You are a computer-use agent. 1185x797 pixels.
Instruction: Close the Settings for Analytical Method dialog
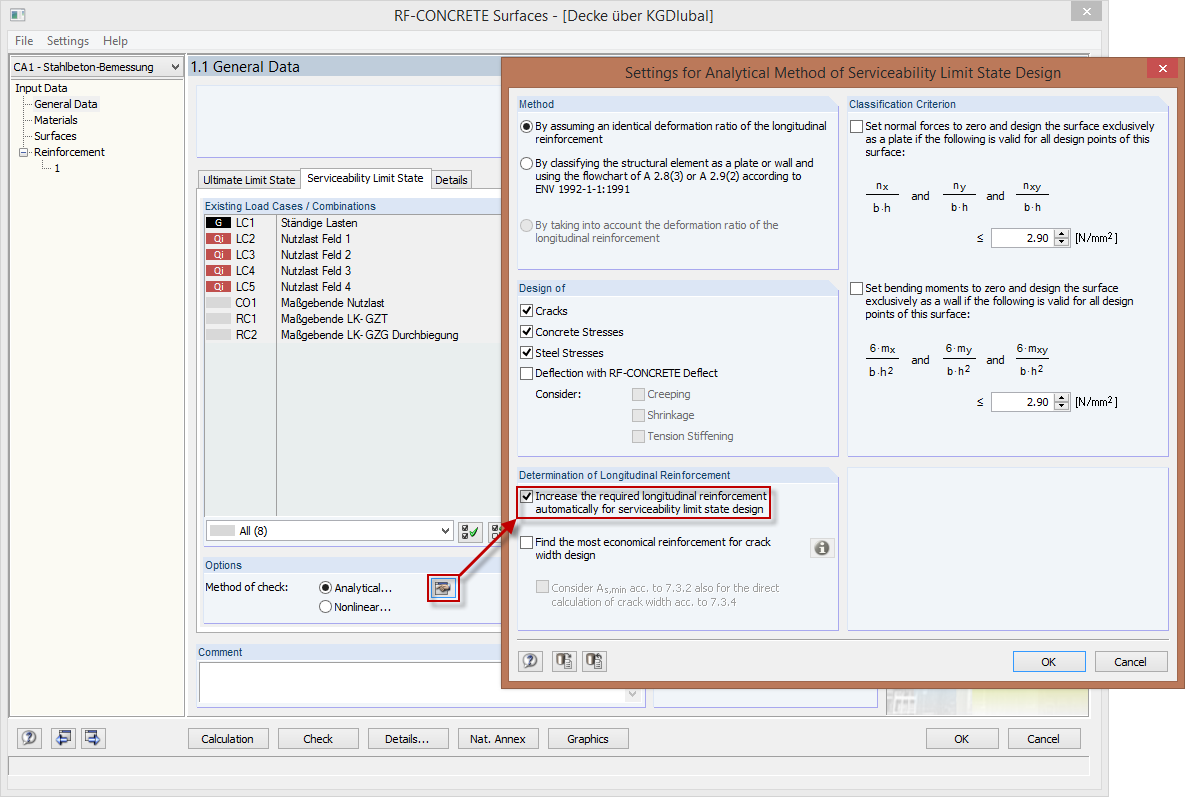click(x=1162, y=69)
